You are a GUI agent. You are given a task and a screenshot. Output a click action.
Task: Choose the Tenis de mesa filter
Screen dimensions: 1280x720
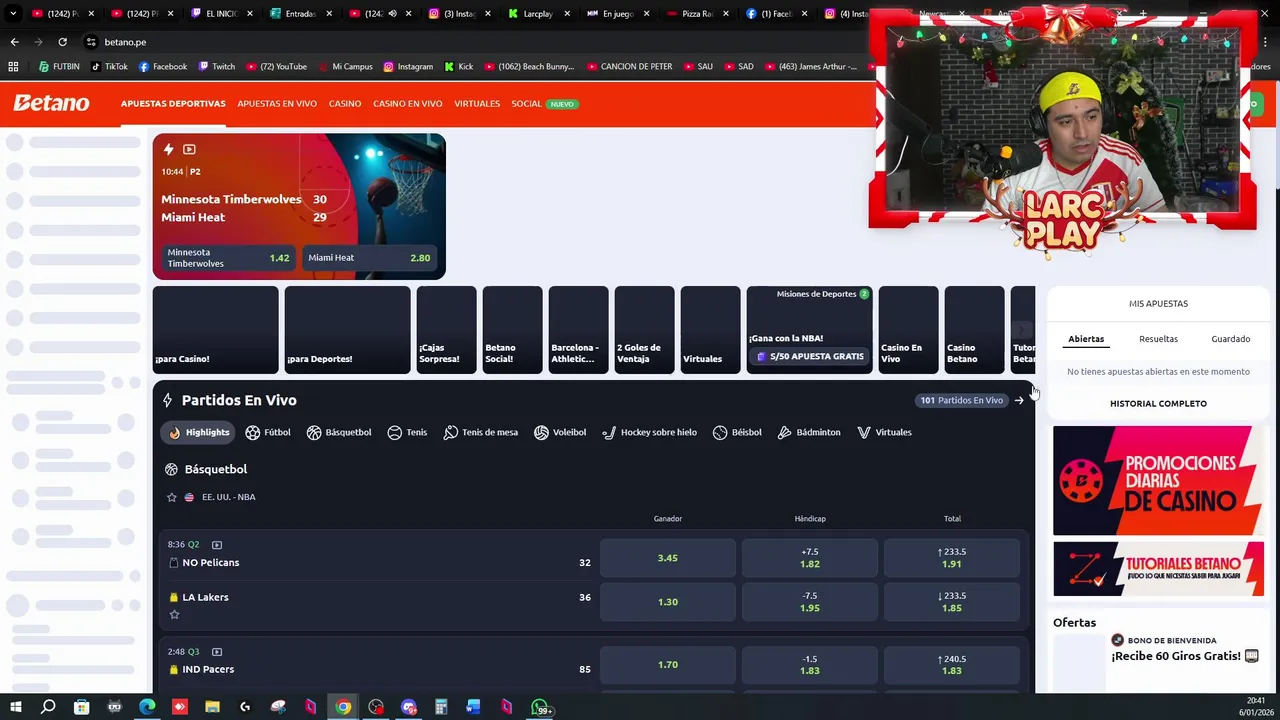pos(481,432)
